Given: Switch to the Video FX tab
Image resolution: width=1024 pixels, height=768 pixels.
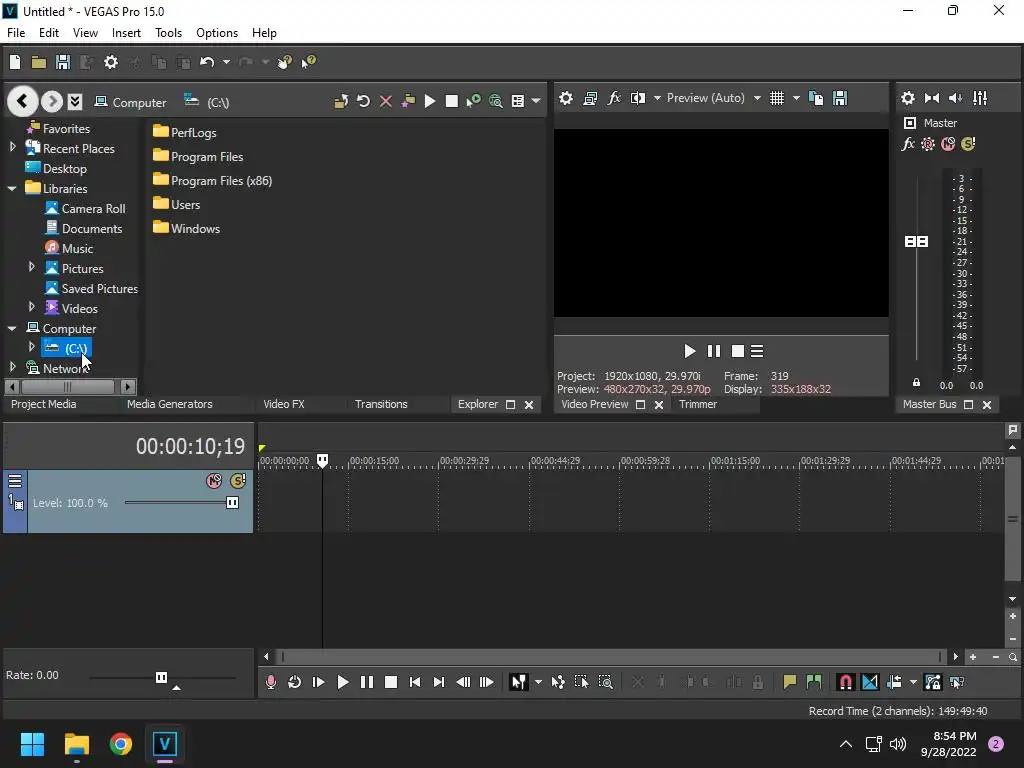Looking at the screenshot, I should click(283, 404).
